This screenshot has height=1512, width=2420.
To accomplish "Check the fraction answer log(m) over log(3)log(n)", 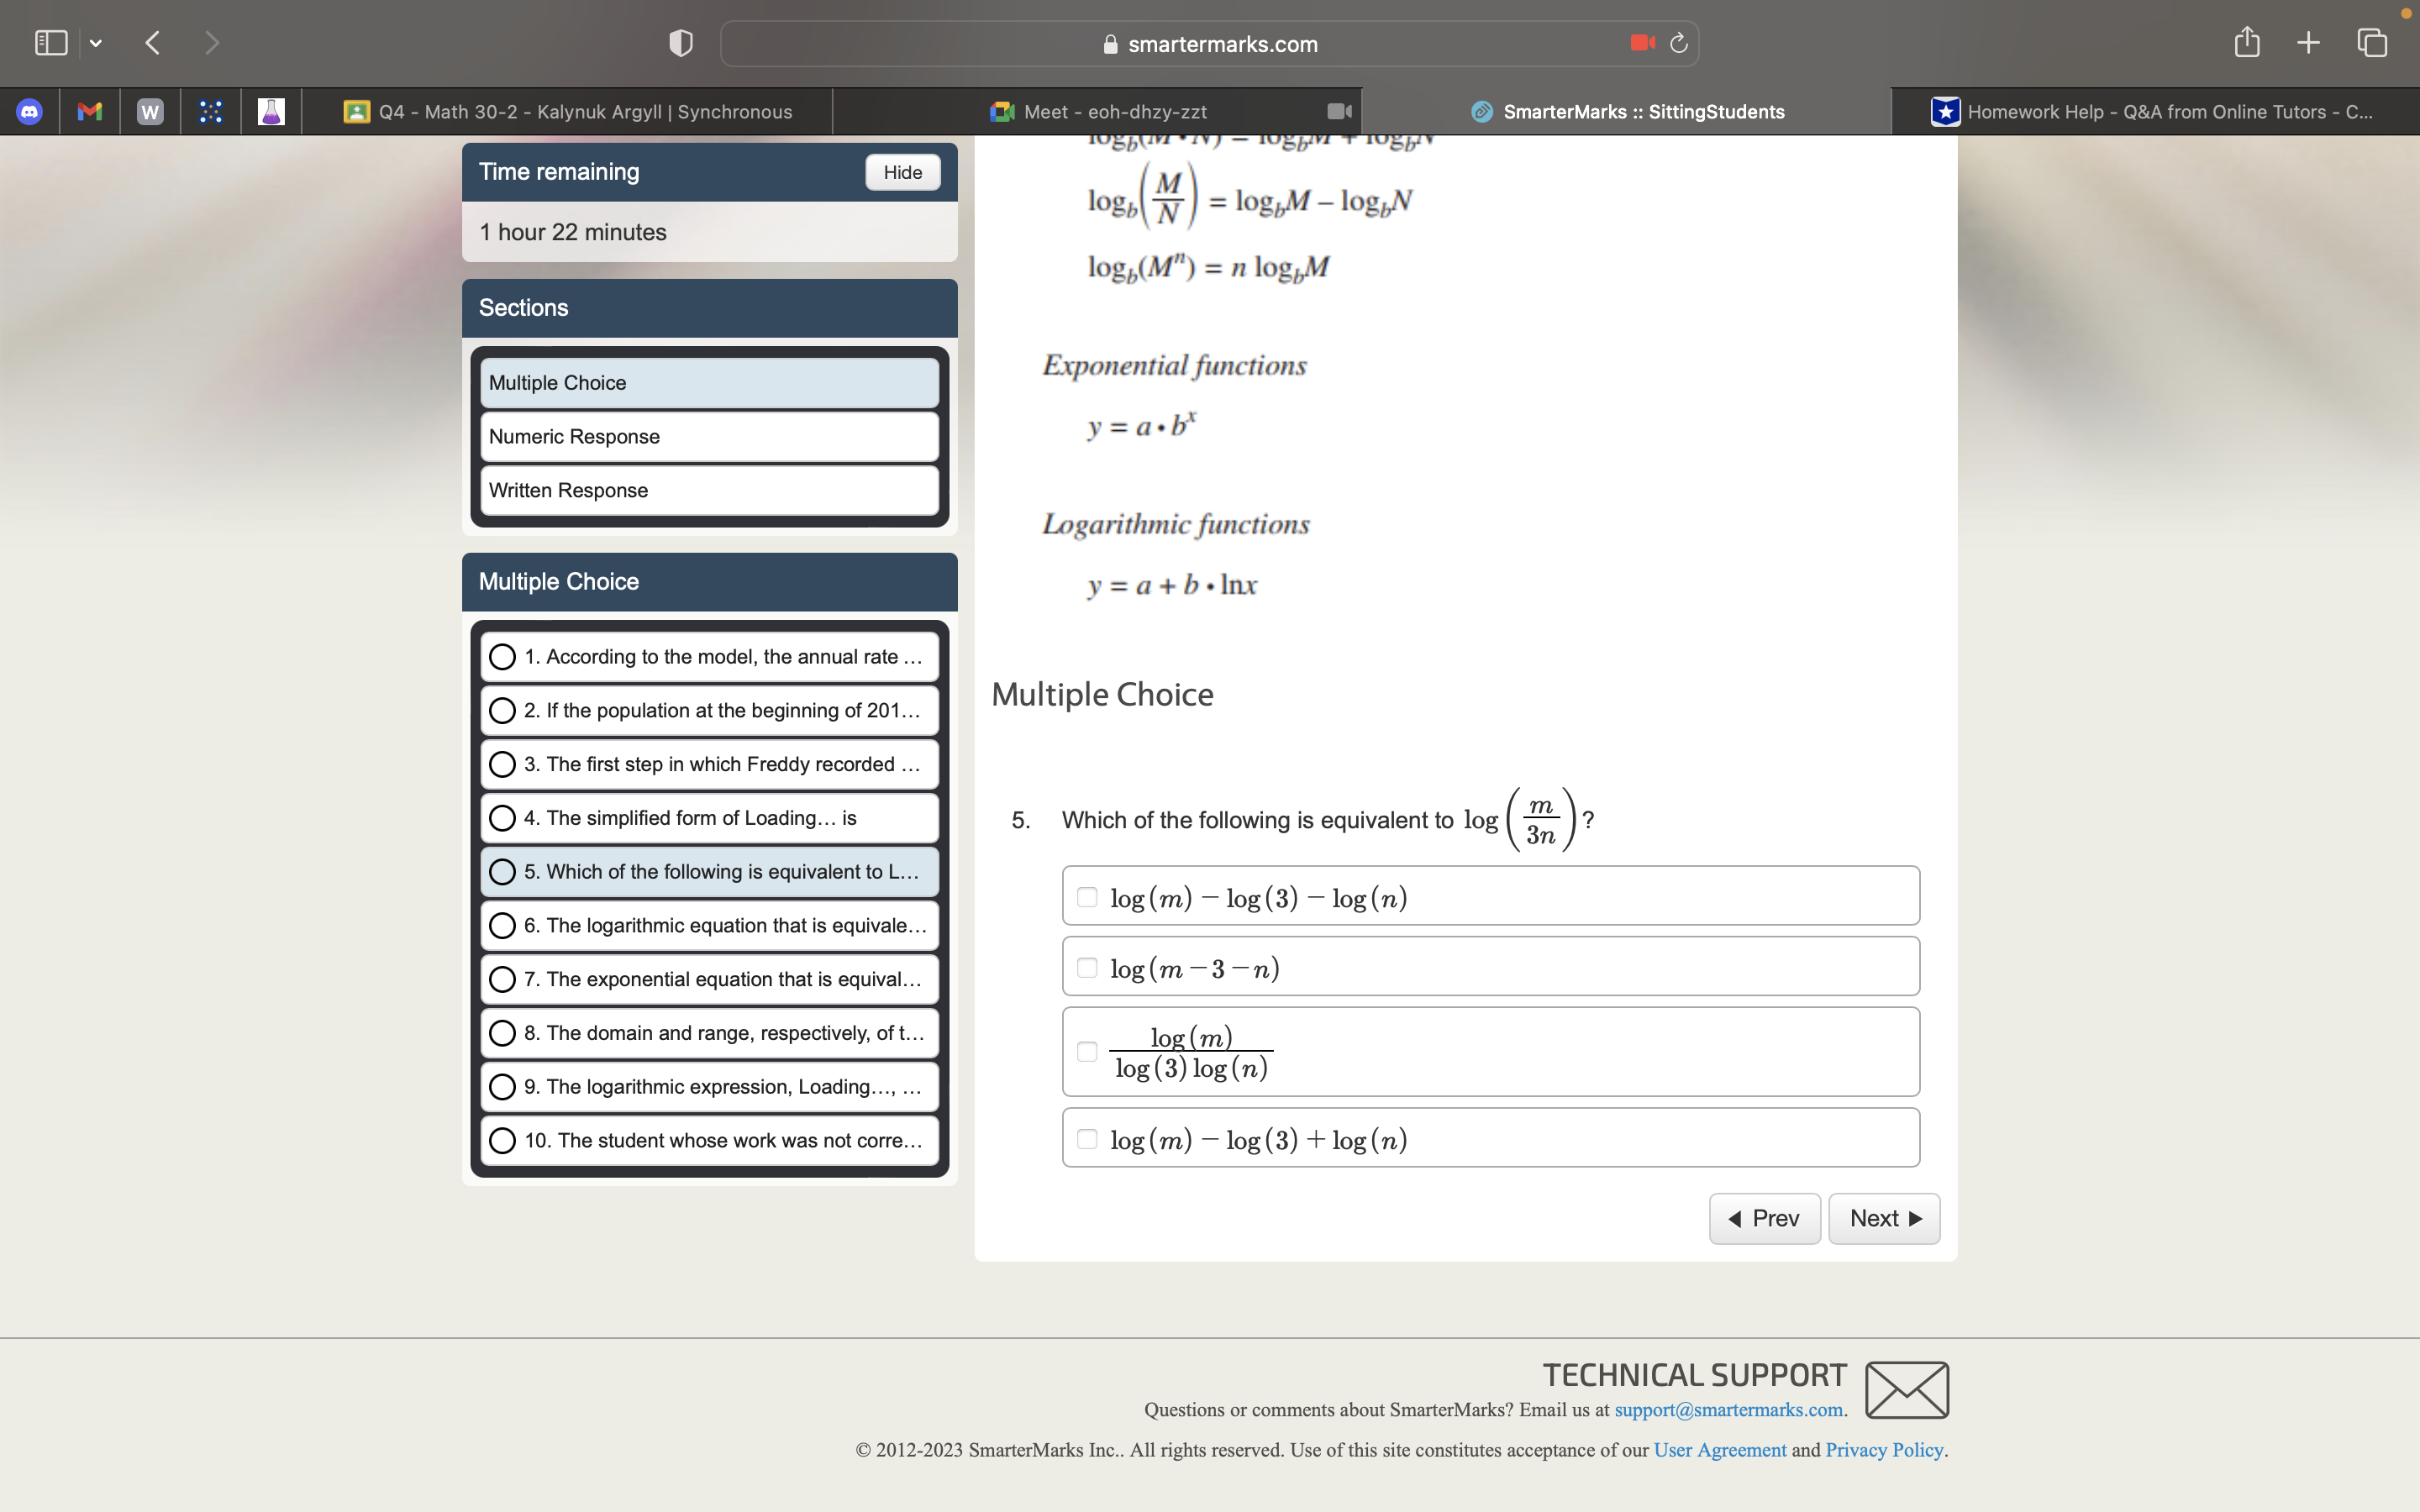I will tap(1088, 1051).
